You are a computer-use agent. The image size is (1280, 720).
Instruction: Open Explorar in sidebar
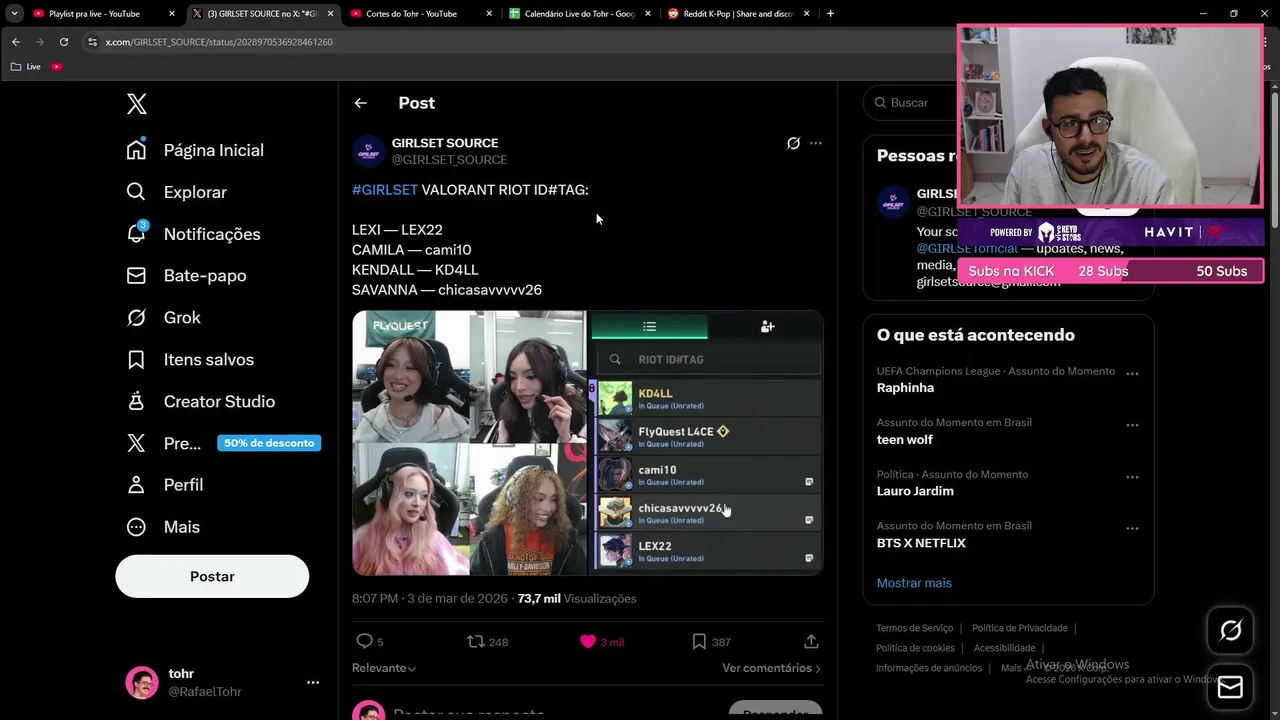coord(176,192)
